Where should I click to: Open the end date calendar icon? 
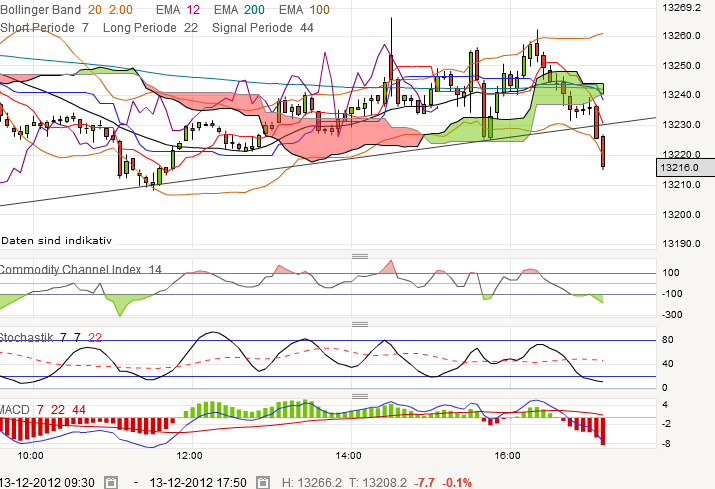(x=262, y=482)
